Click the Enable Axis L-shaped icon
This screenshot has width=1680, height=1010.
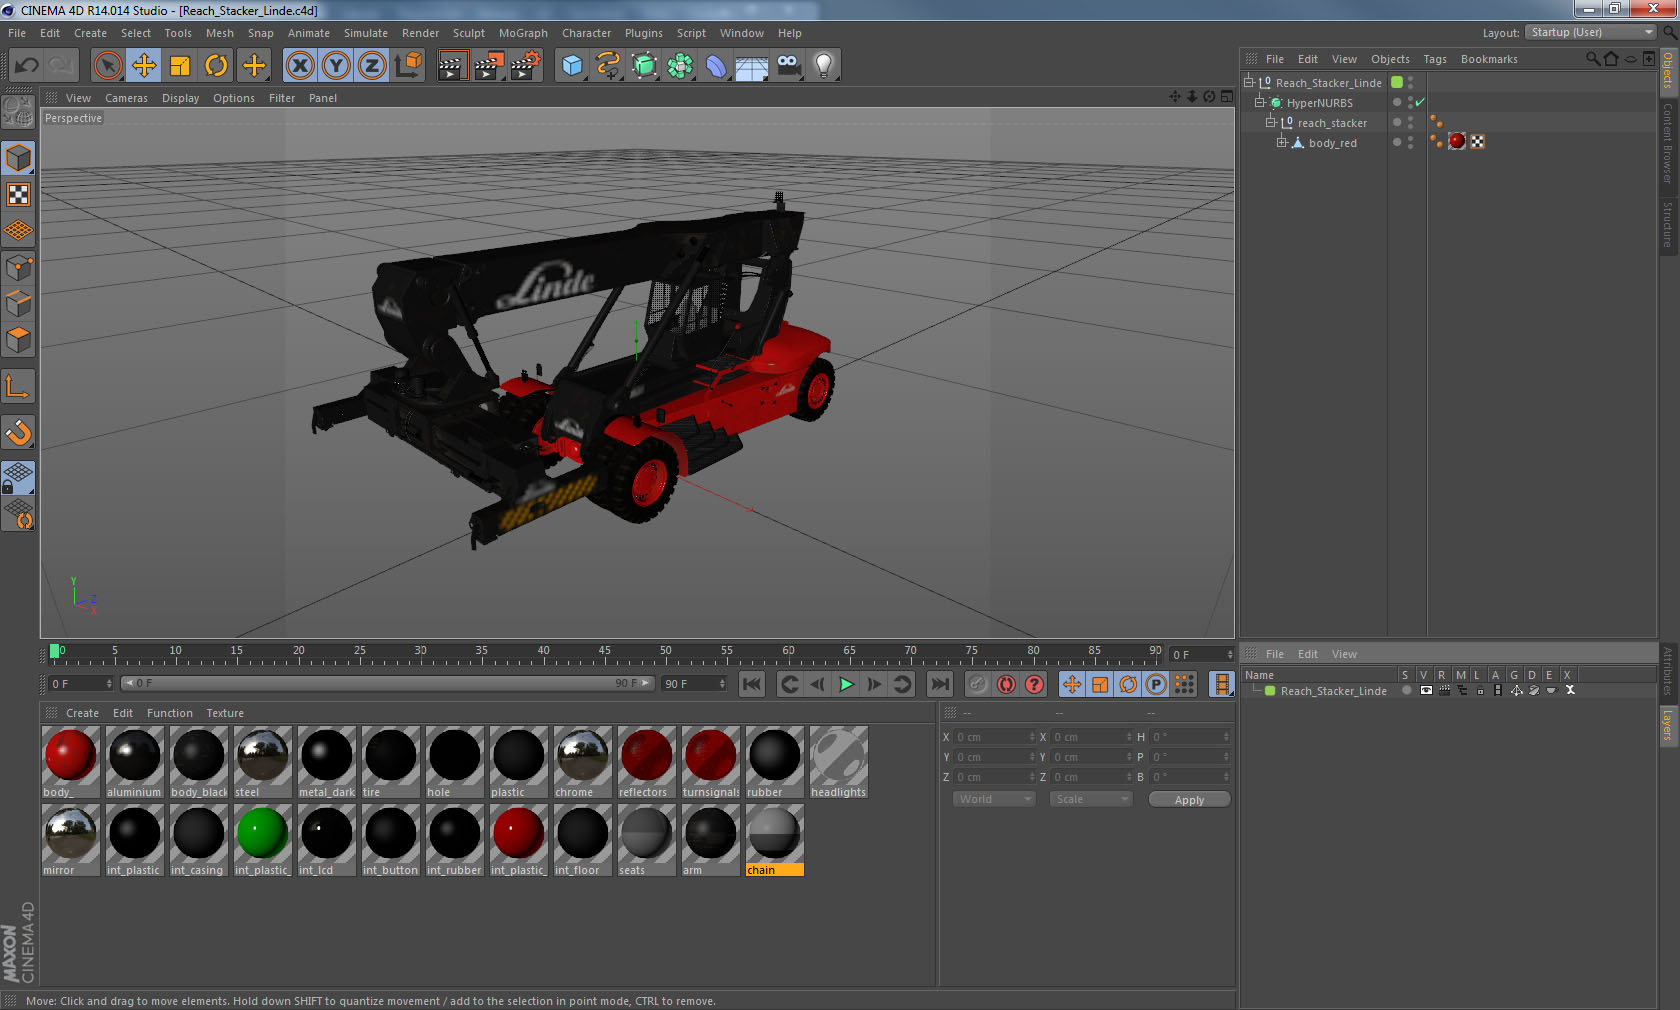(x=18, y=386)
